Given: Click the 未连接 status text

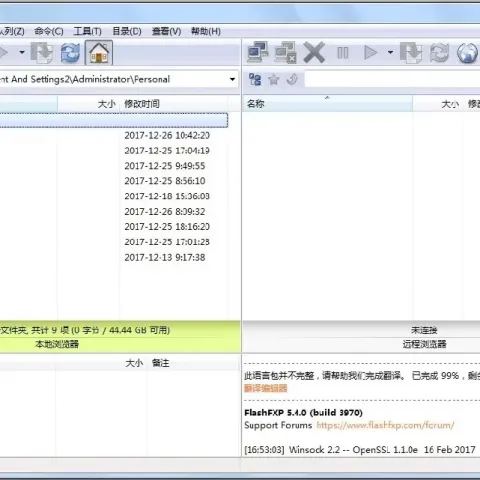Looking at the screenshot, I should point(424,330).
